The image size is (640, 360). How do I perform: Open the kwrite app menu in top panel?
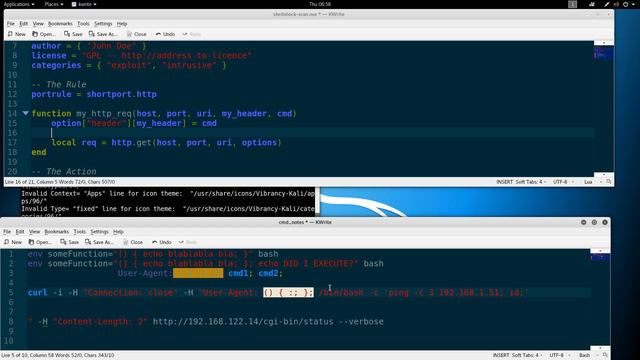click(x=84, y=4)
